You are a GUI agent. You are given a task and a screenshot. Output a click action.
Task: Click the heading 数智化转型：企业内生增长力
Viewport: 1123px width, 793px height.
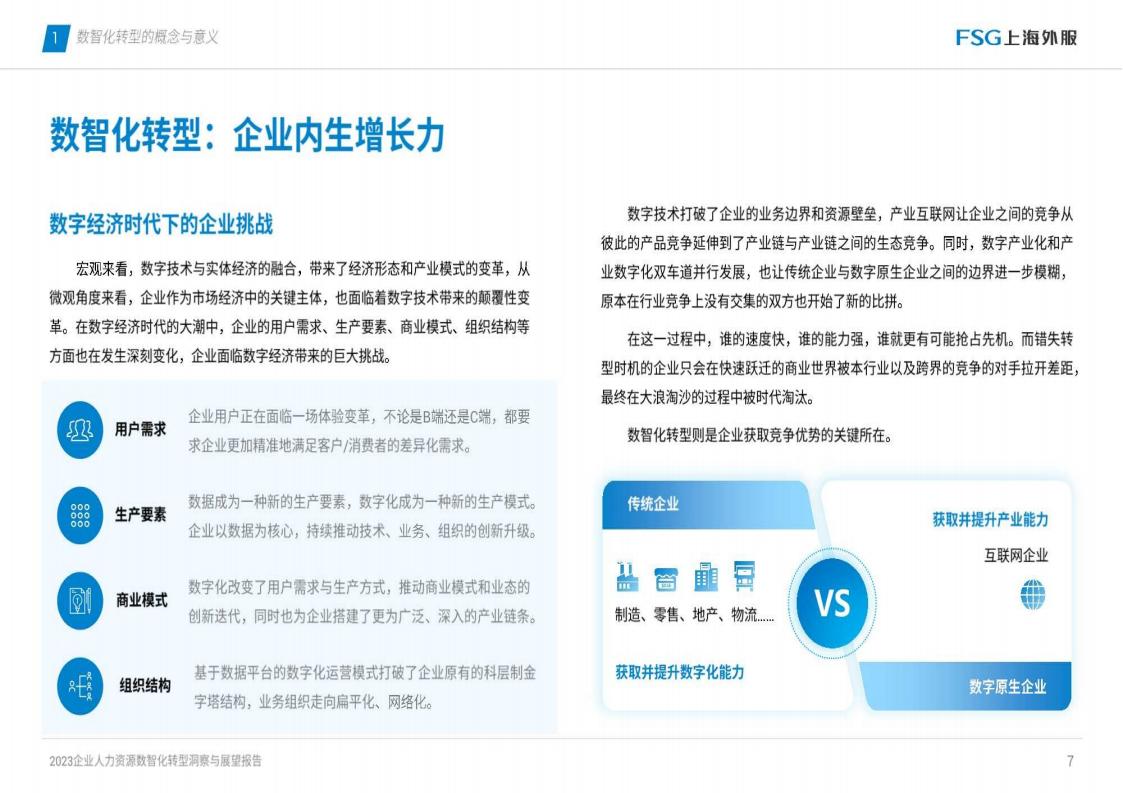247,135
